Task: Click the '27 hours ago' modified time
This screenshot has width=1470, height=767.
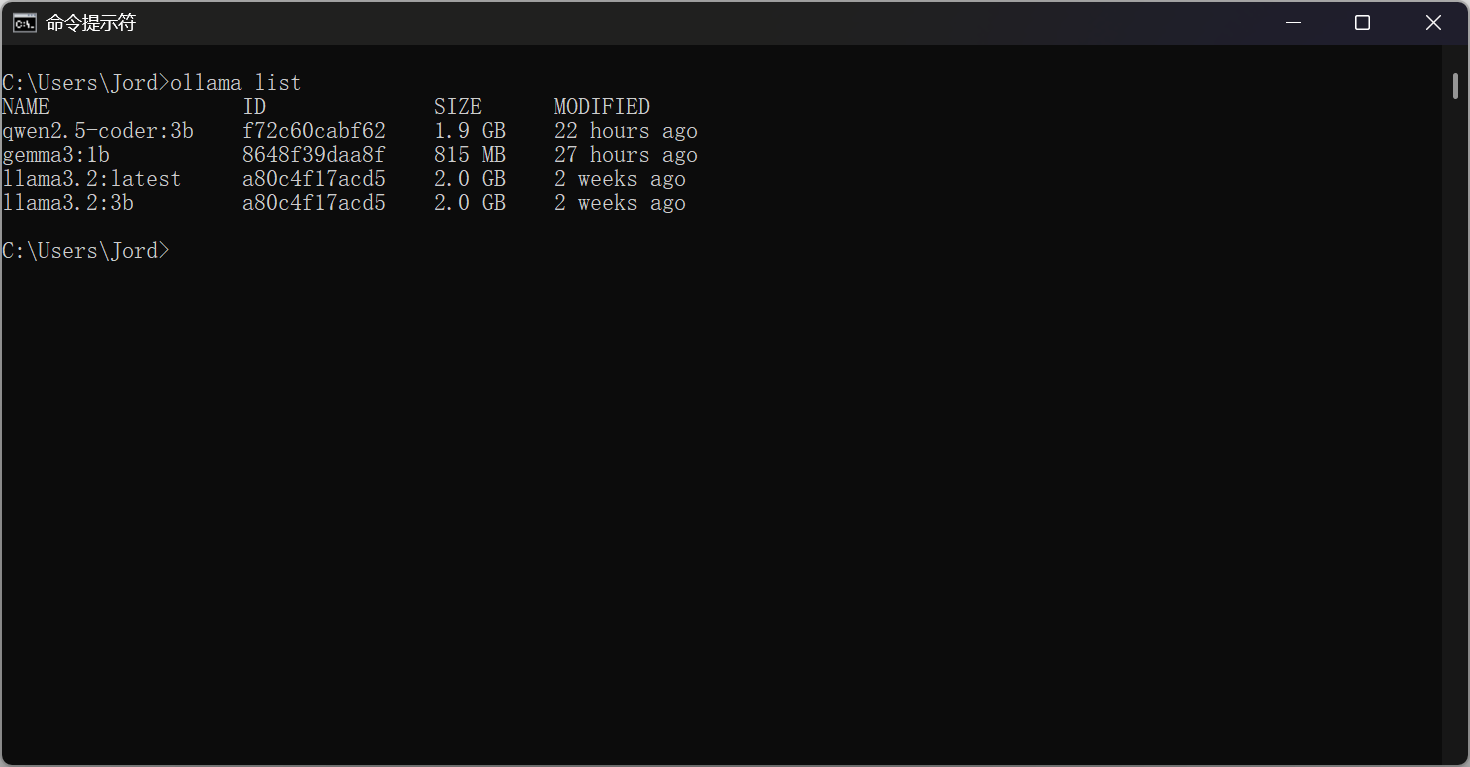Action: point(626,155)
